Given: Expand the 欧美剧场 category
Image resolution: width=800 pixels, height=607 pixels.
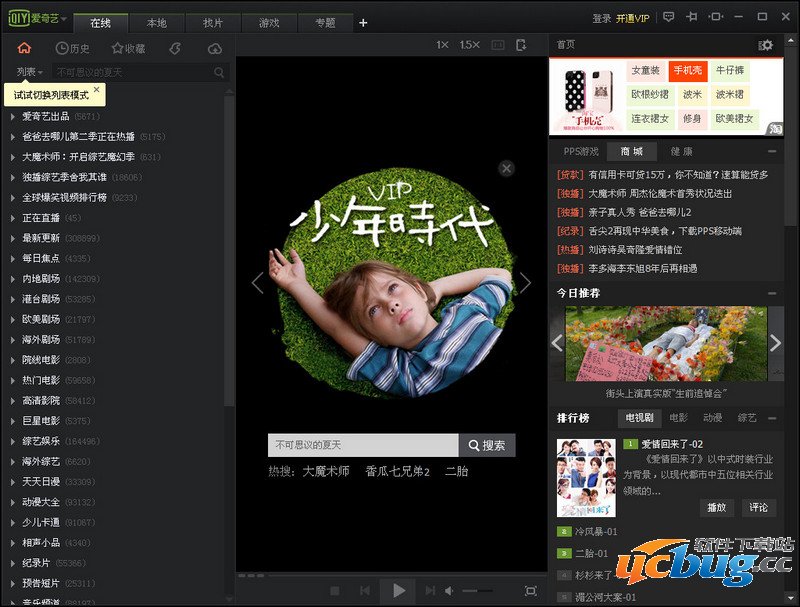Looking at the screenshot, I should (x=12, y=320).
